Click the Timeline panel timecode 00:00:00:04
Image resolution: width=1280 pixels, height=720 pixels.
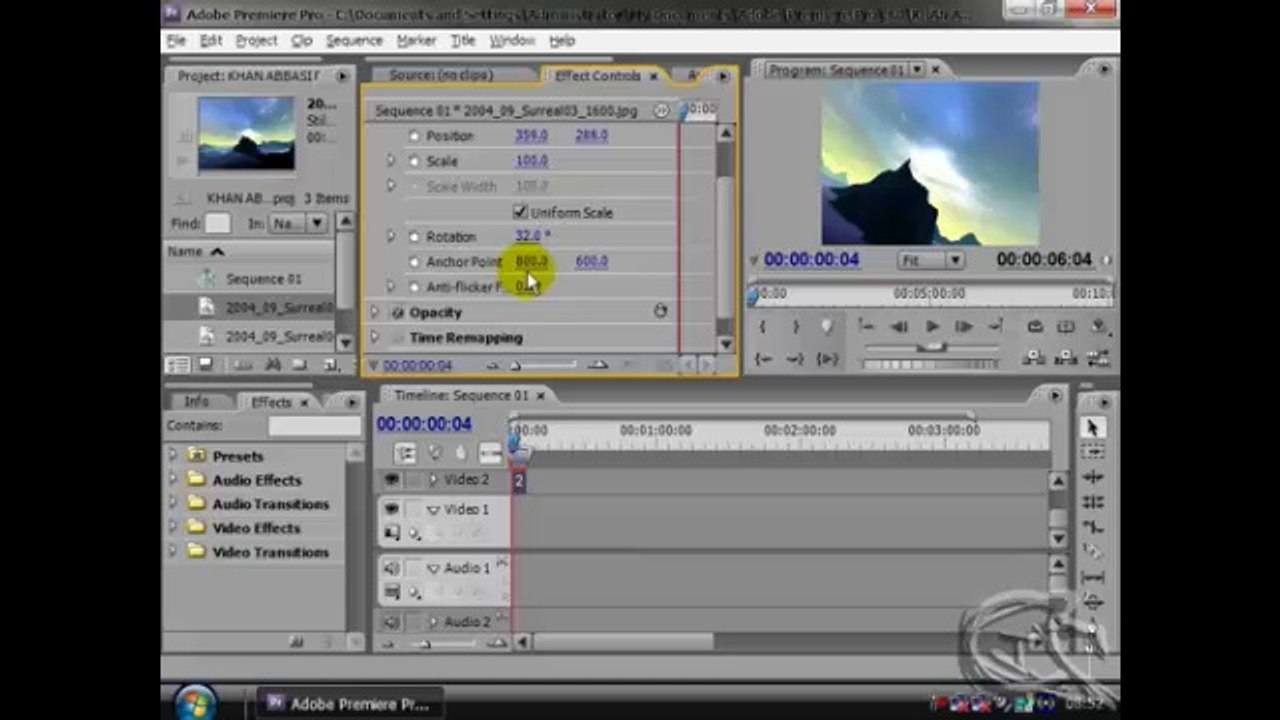click(424, 424)
